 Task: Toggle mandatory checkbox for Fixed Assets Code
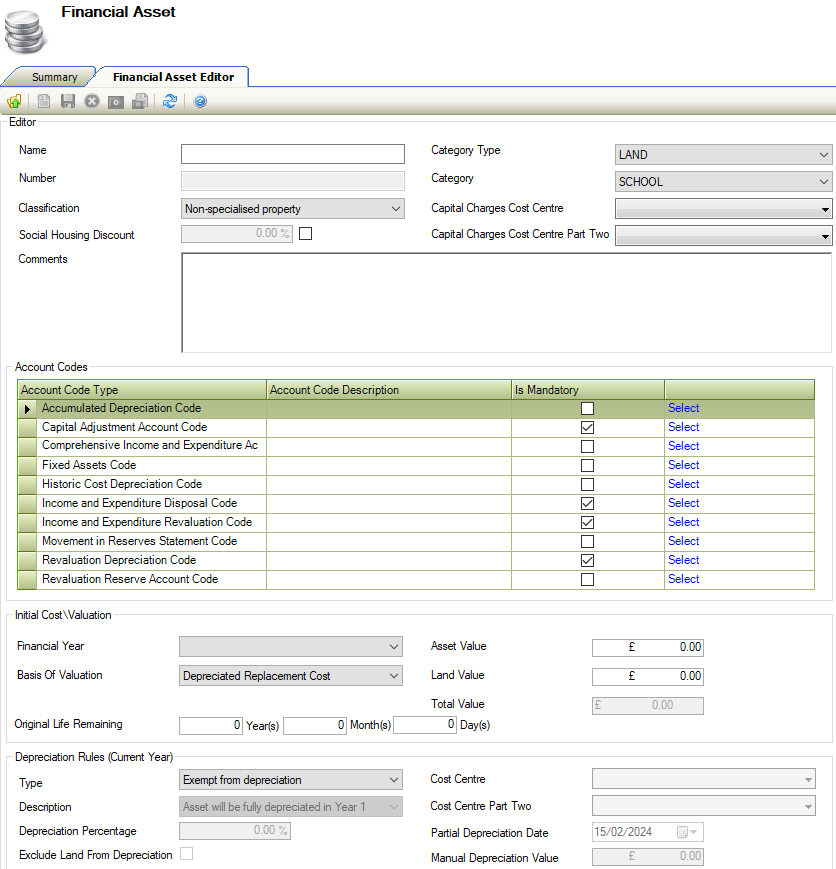click(587, 465)
